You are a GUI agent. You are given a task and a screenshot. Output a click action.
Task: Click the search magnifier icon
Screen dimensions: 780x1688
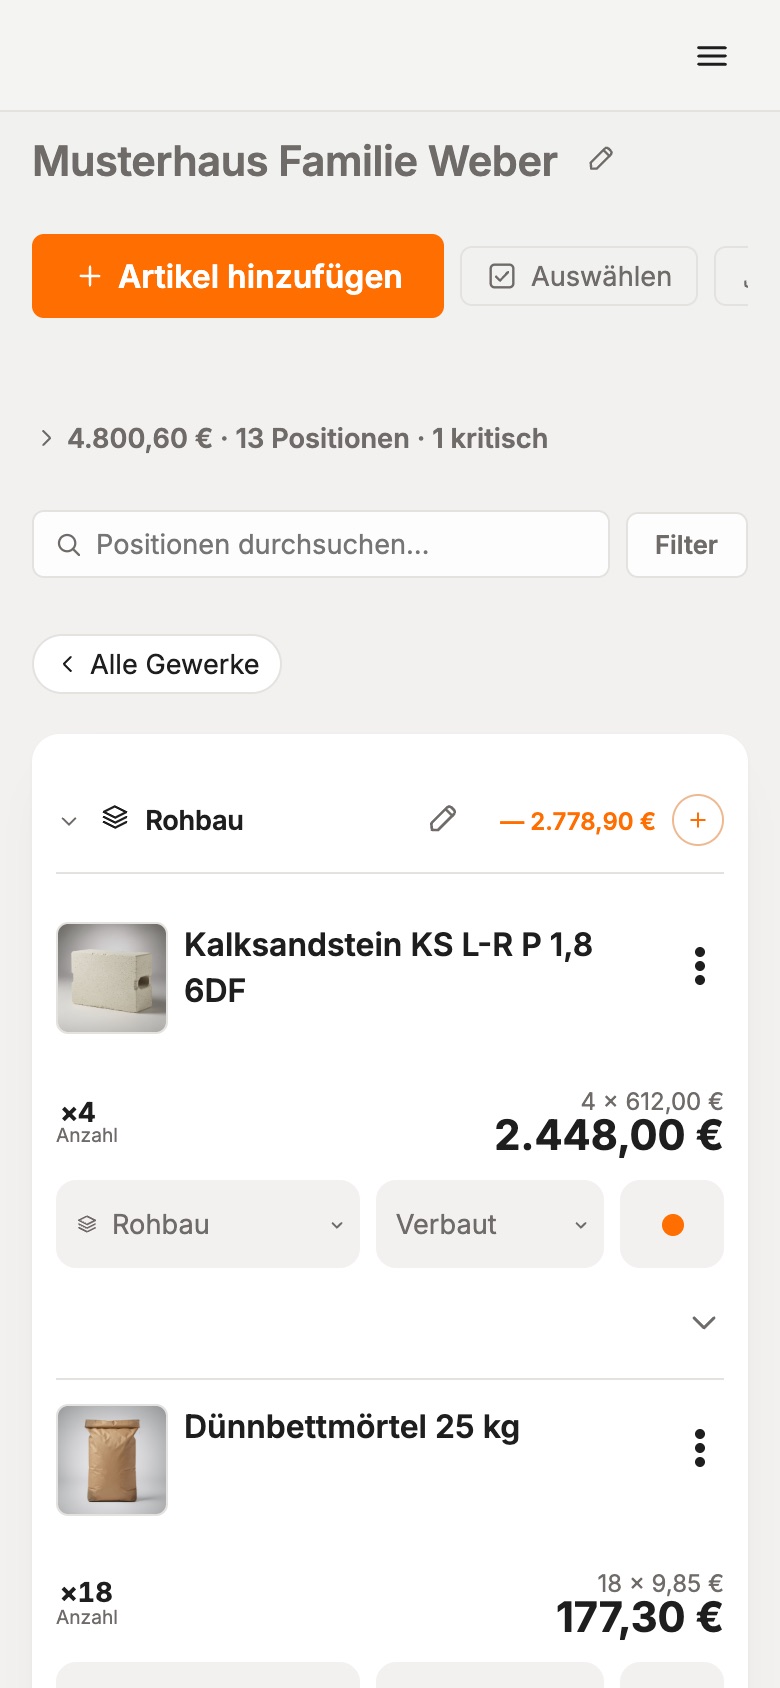[69, 545]
